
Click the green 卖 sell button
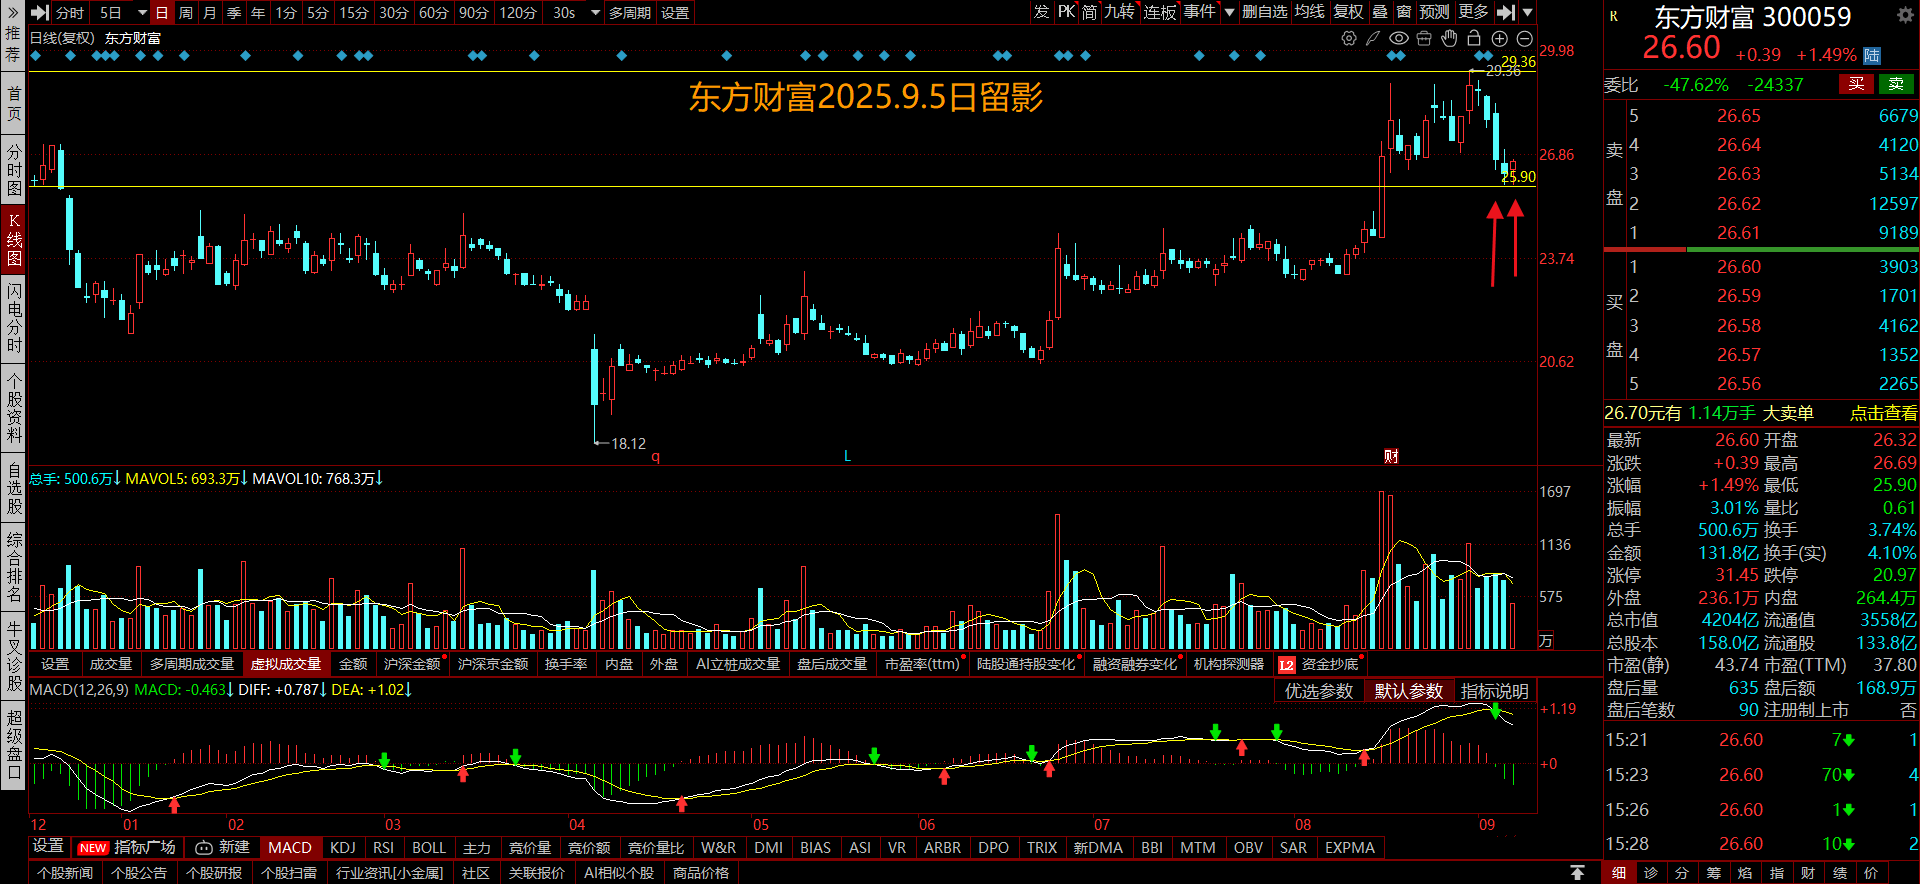pos(1896,84)
